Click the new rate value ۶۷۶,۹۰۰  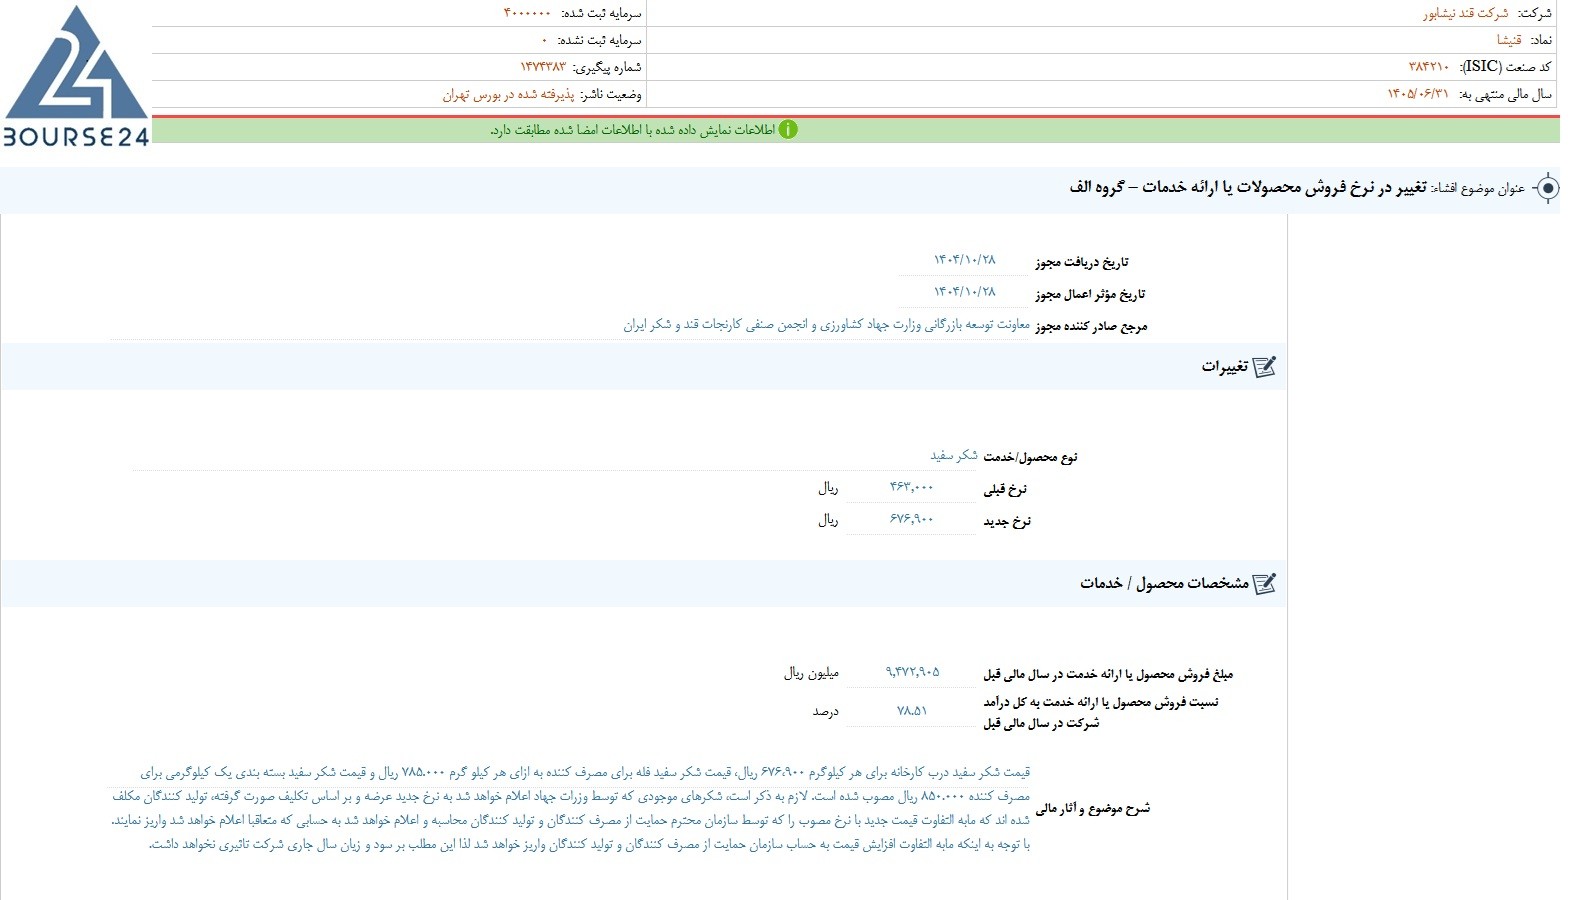coord(911,519)
